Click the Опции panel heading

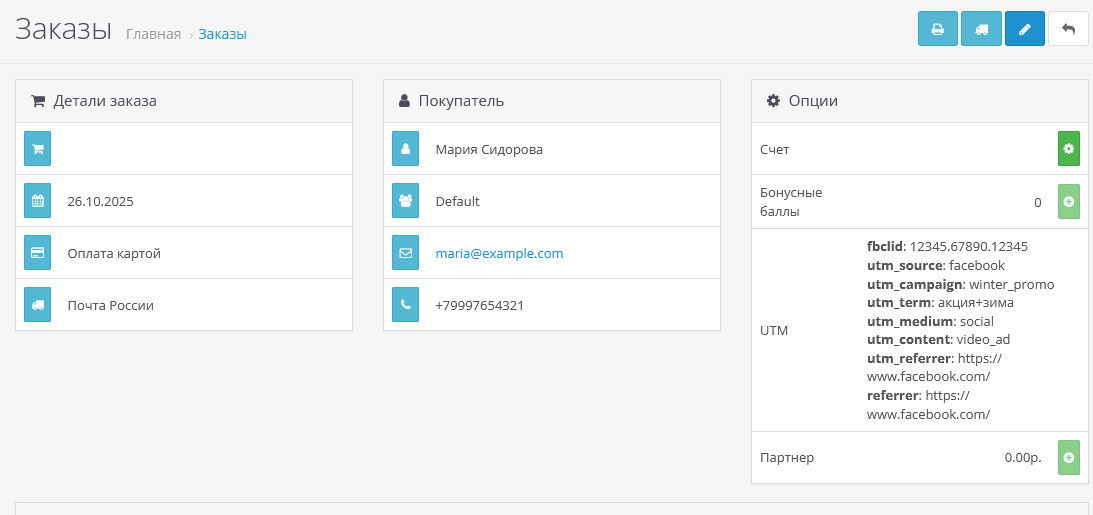click(812, 101)
